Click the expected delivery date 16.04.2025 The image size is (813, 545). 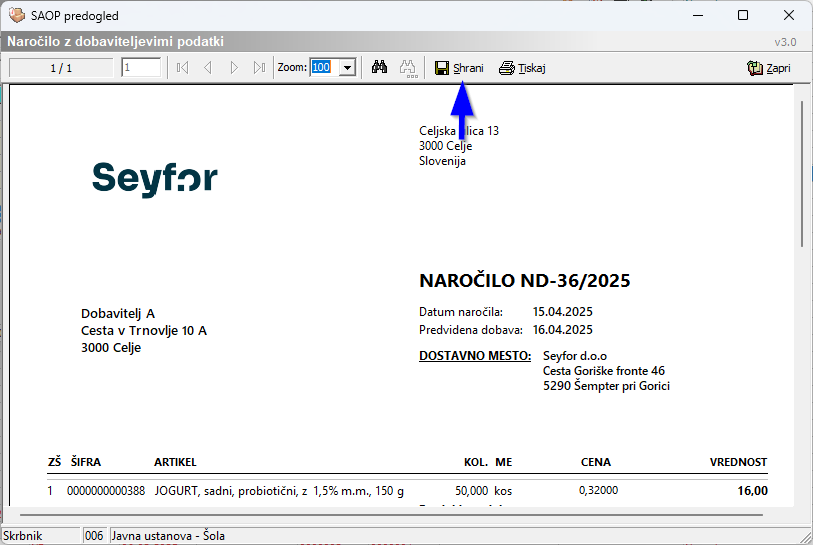coord(563,330)
